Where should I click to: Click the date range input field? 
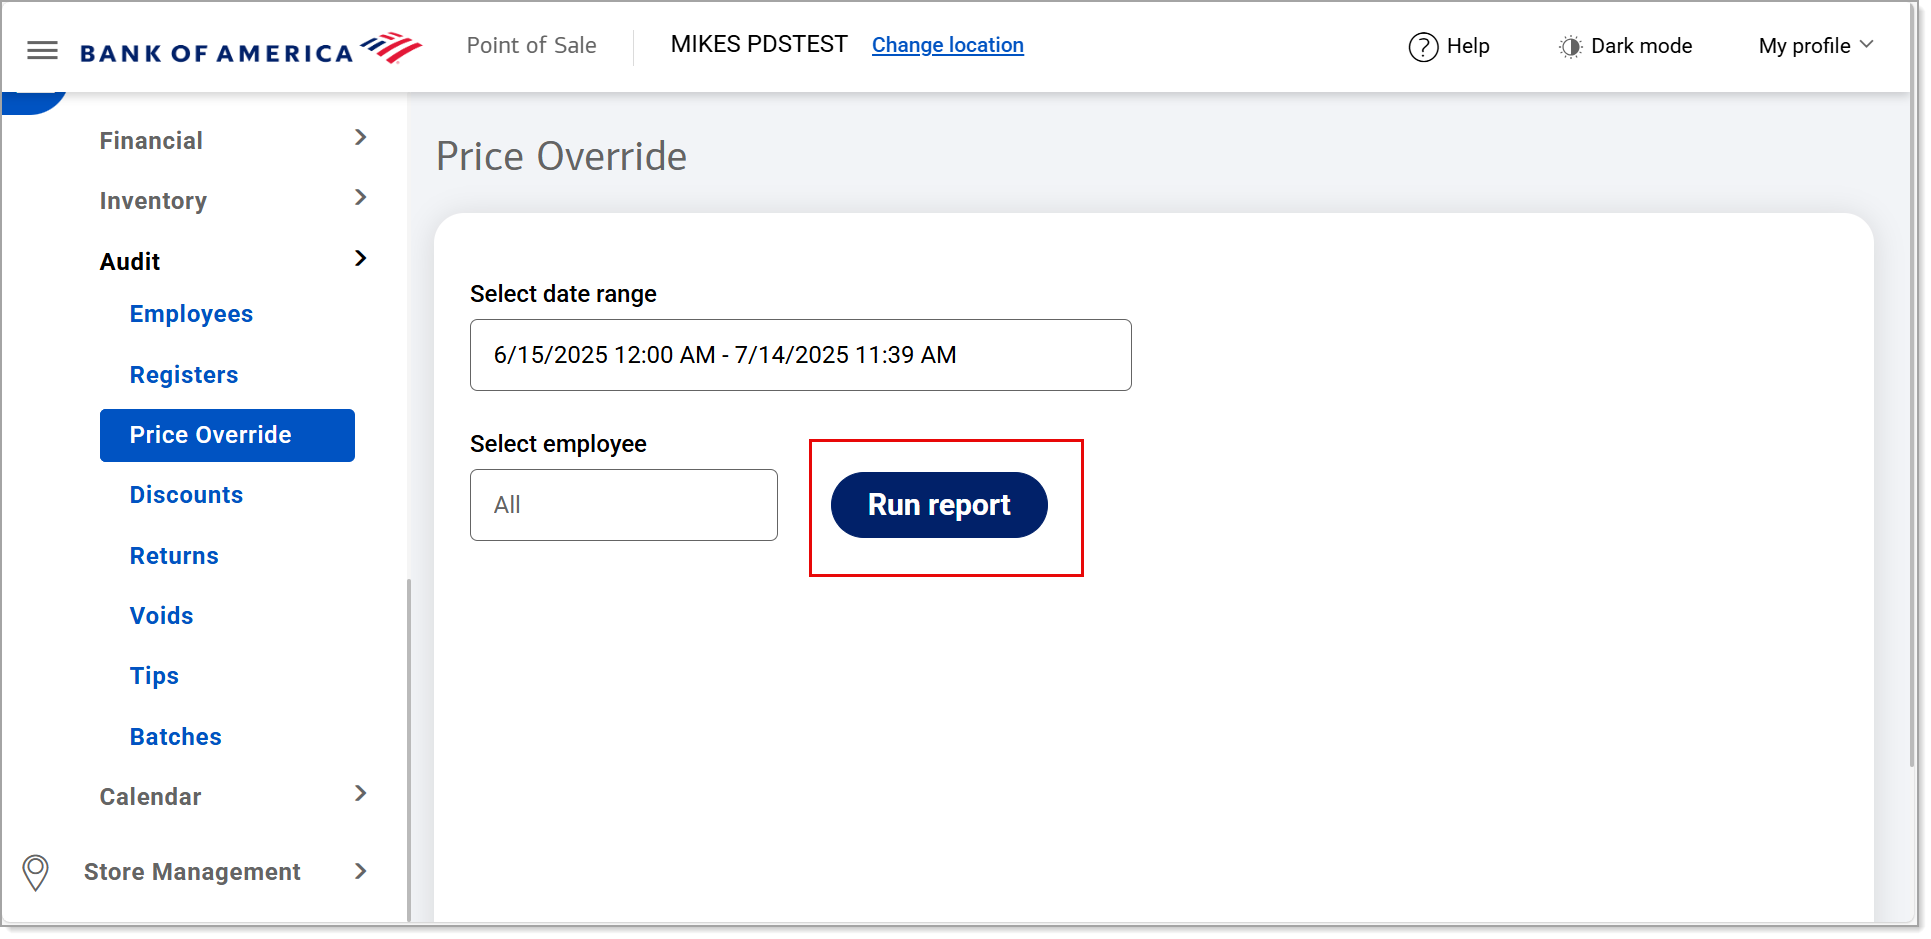tap(800, 355)
